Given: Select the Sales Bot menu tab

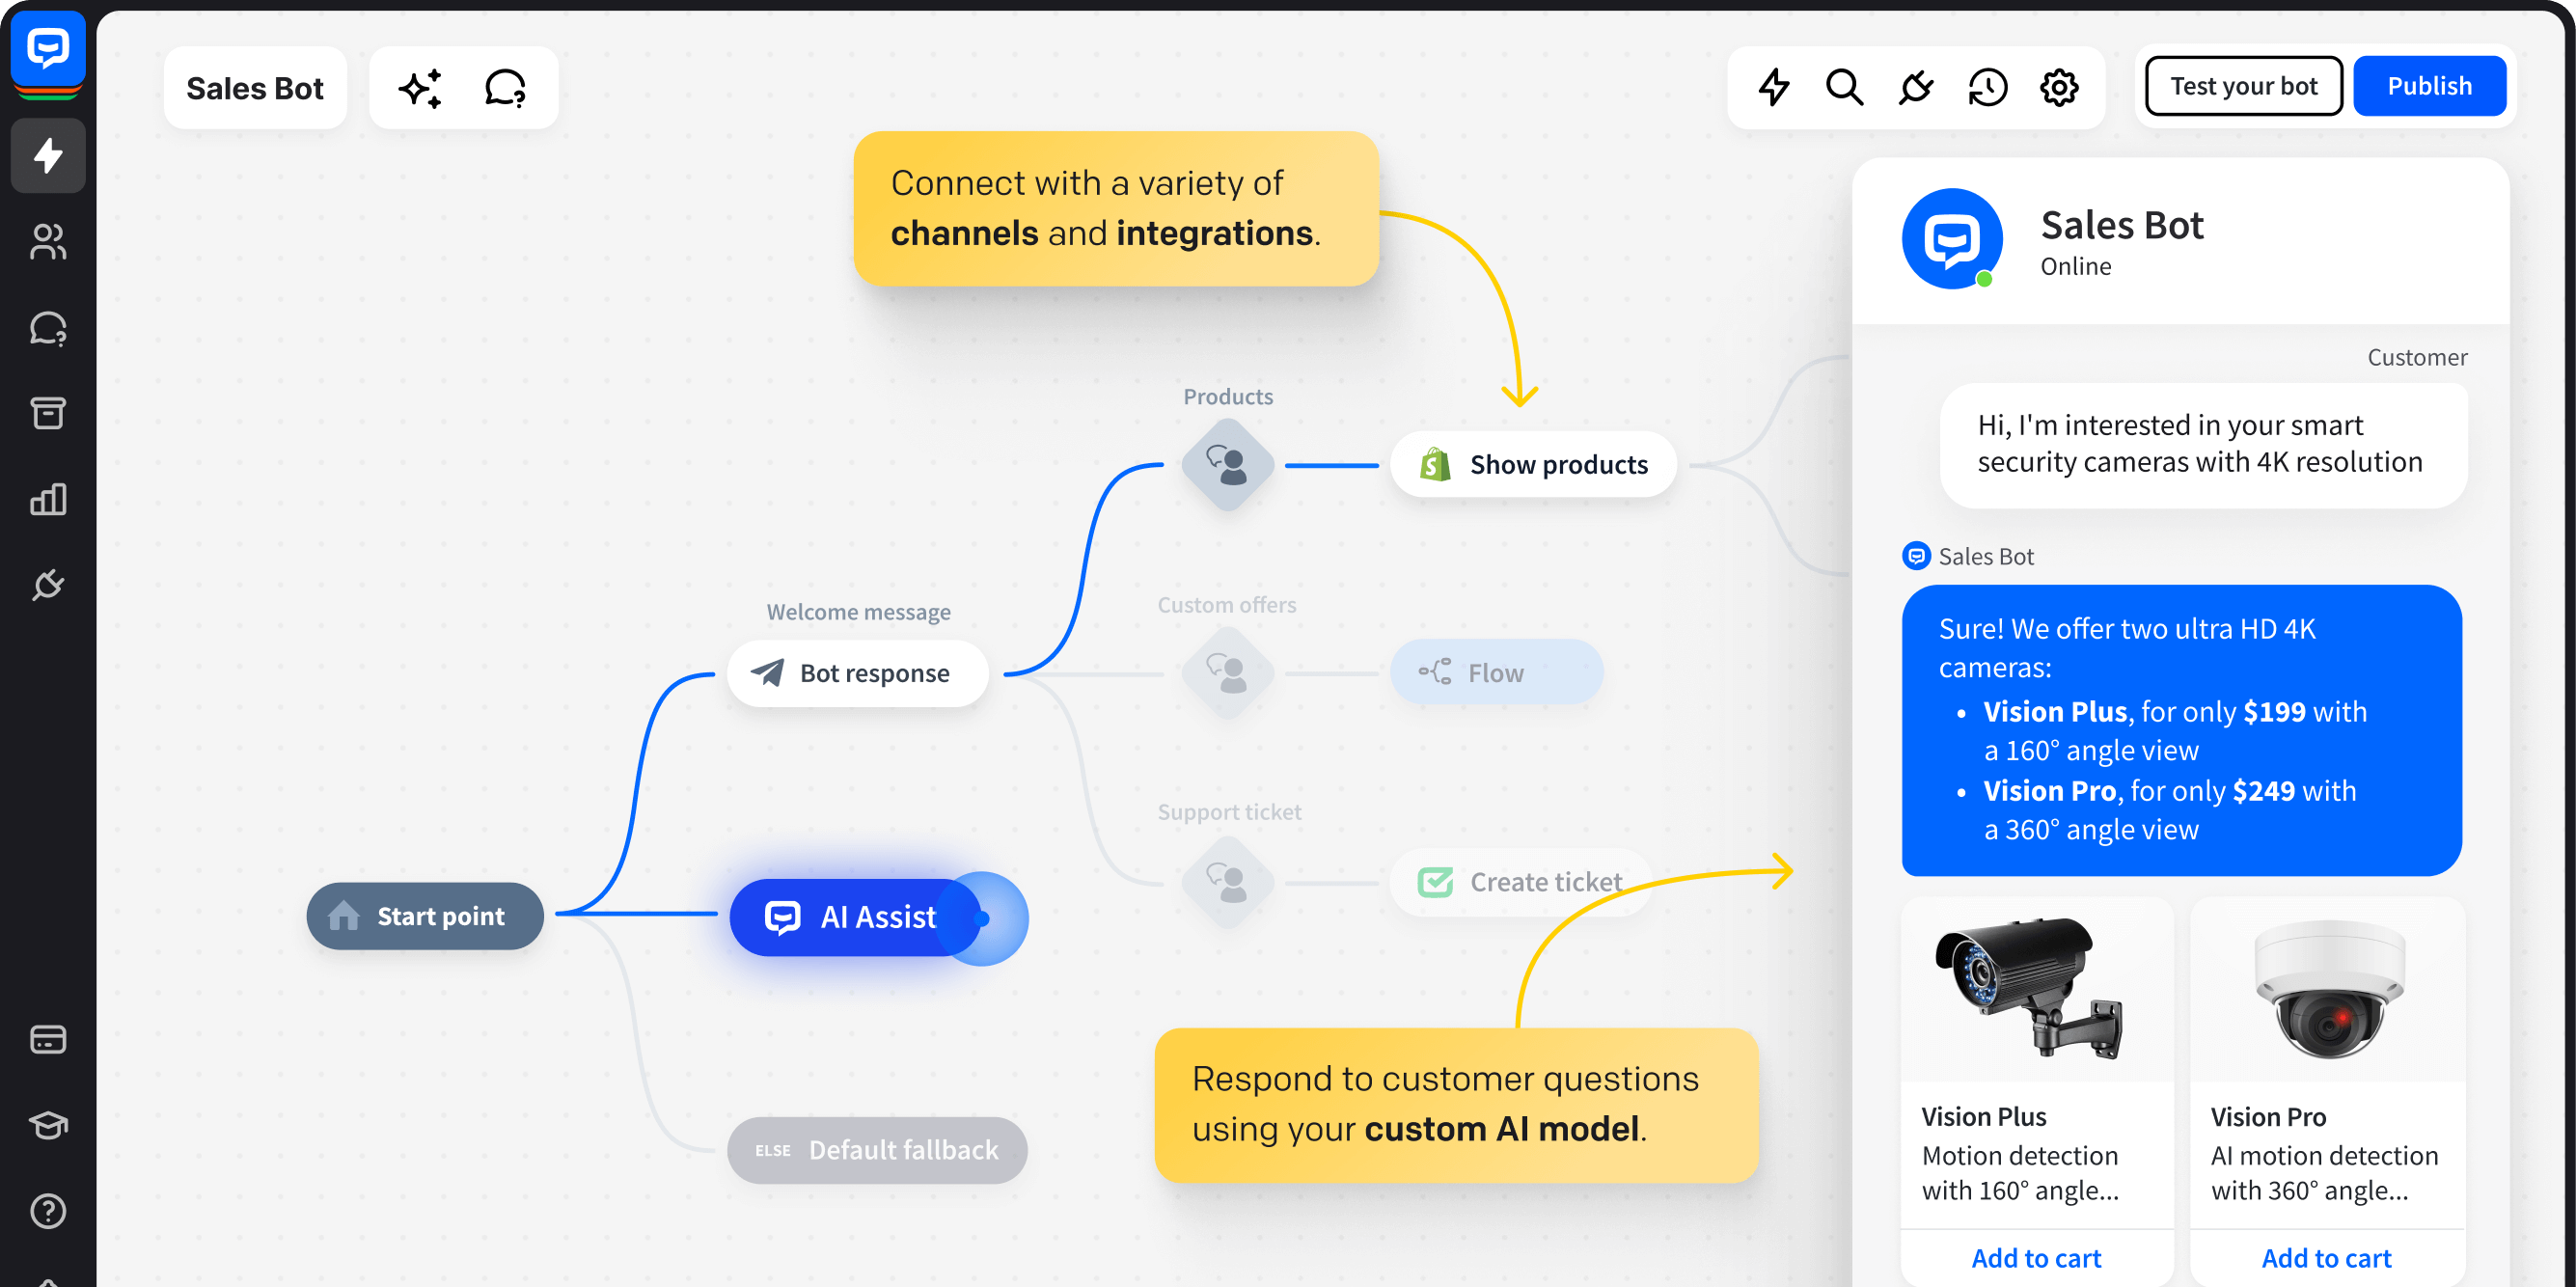Looking at the screenshot, I should pyautogui.click(x=255, y=87).
